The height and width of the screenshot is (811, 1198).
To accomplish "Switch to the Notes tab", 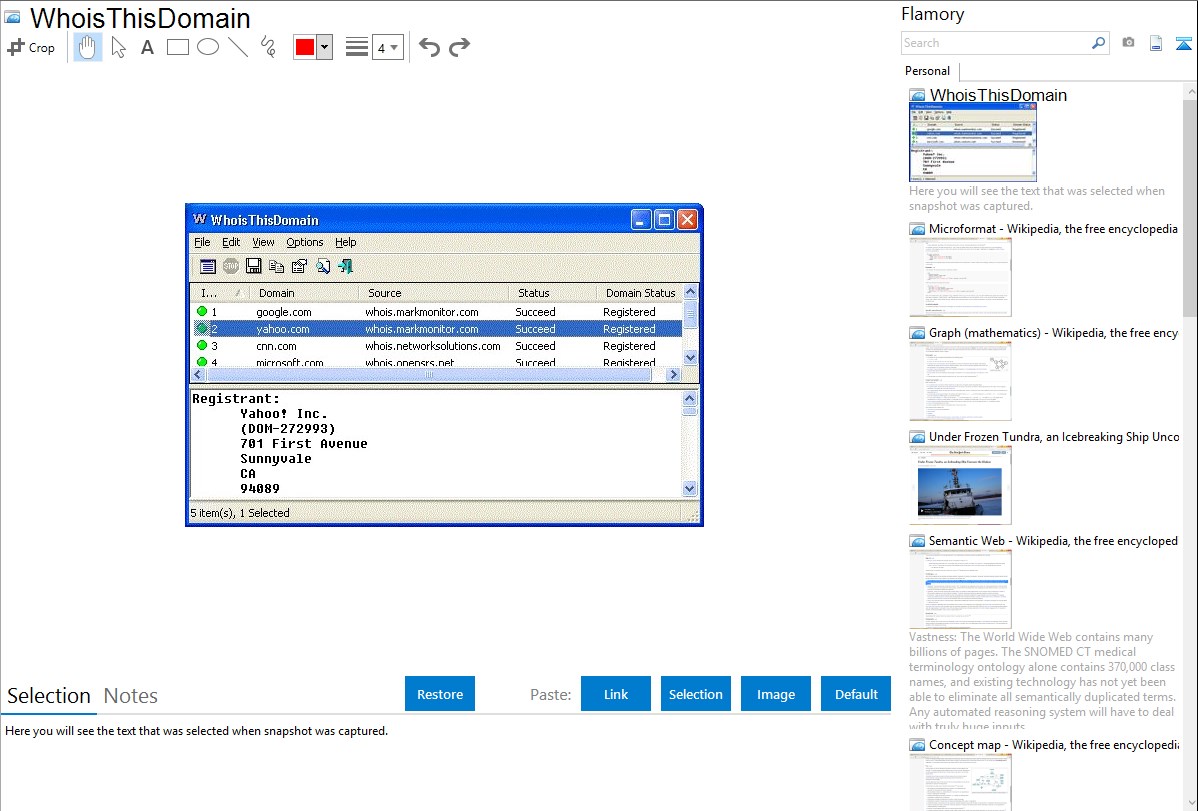I will click(131, 696).
